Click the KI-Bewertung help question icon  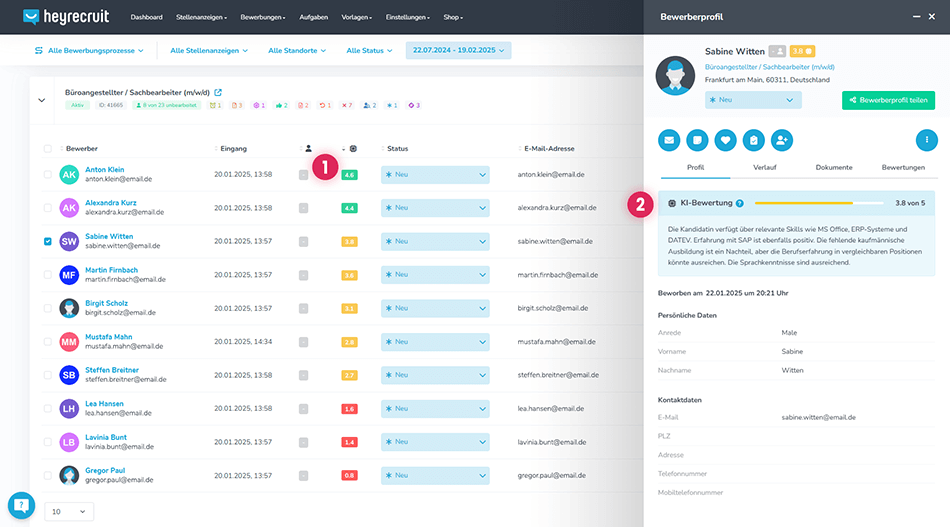pyautogui.click(x=740, y=203)
